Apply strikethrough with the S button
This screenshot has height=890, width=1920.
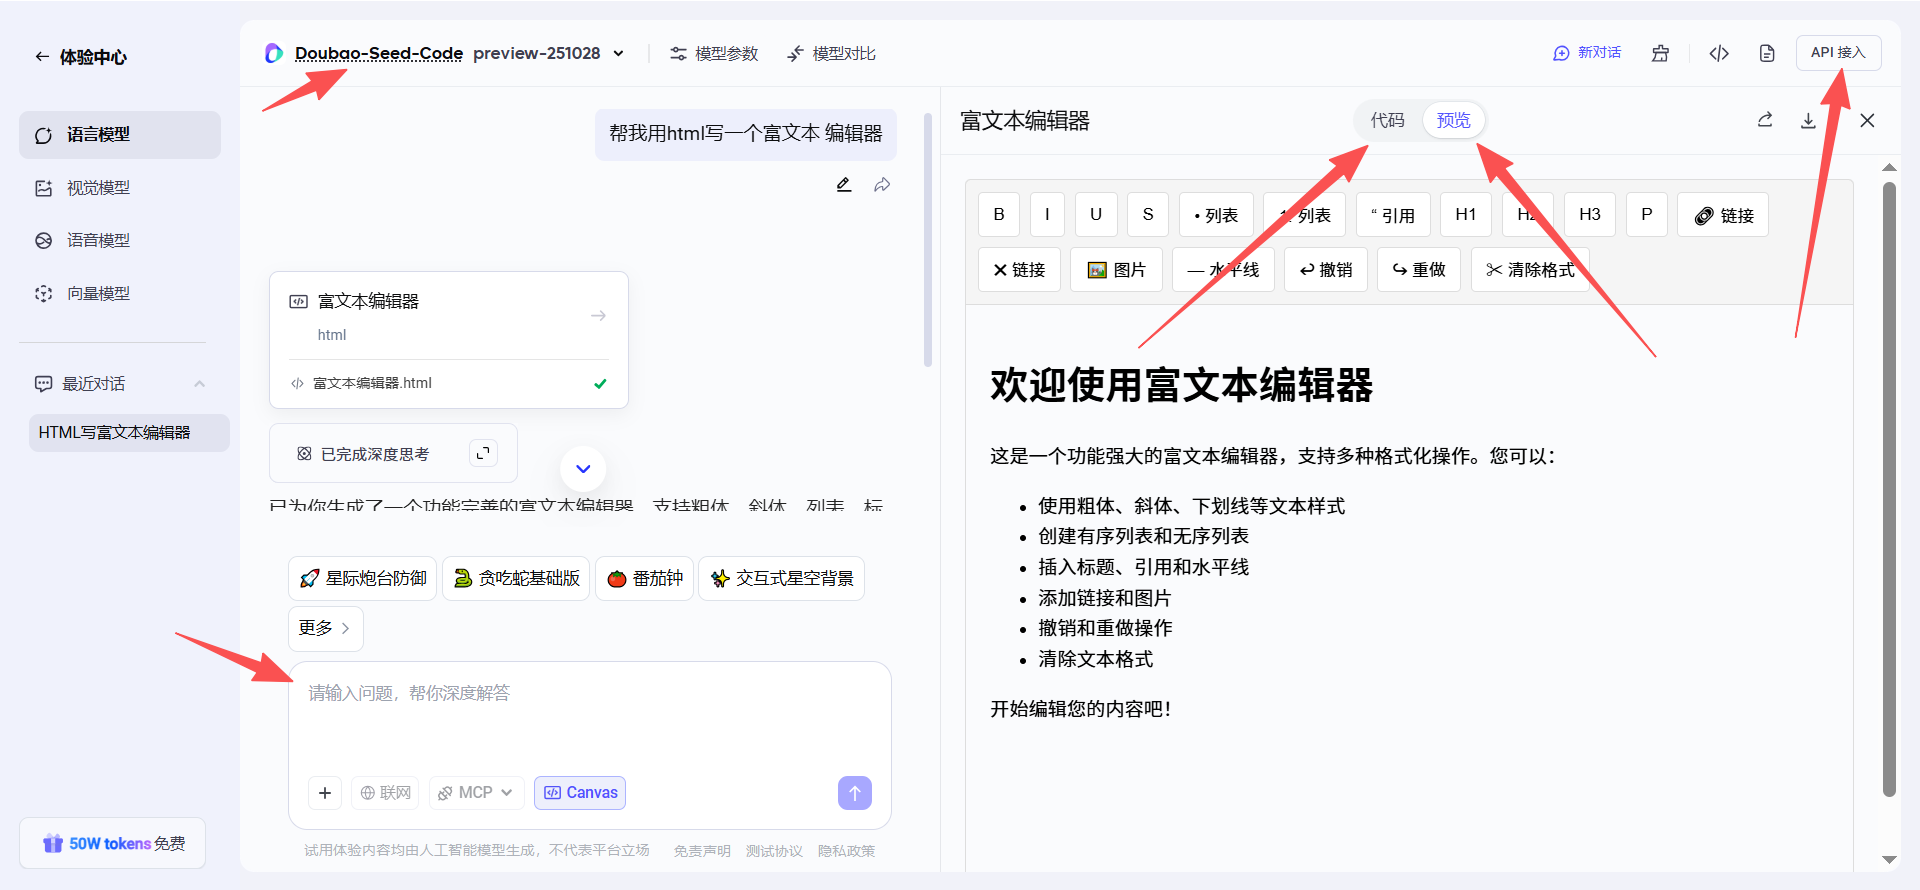pos(1148,215)
